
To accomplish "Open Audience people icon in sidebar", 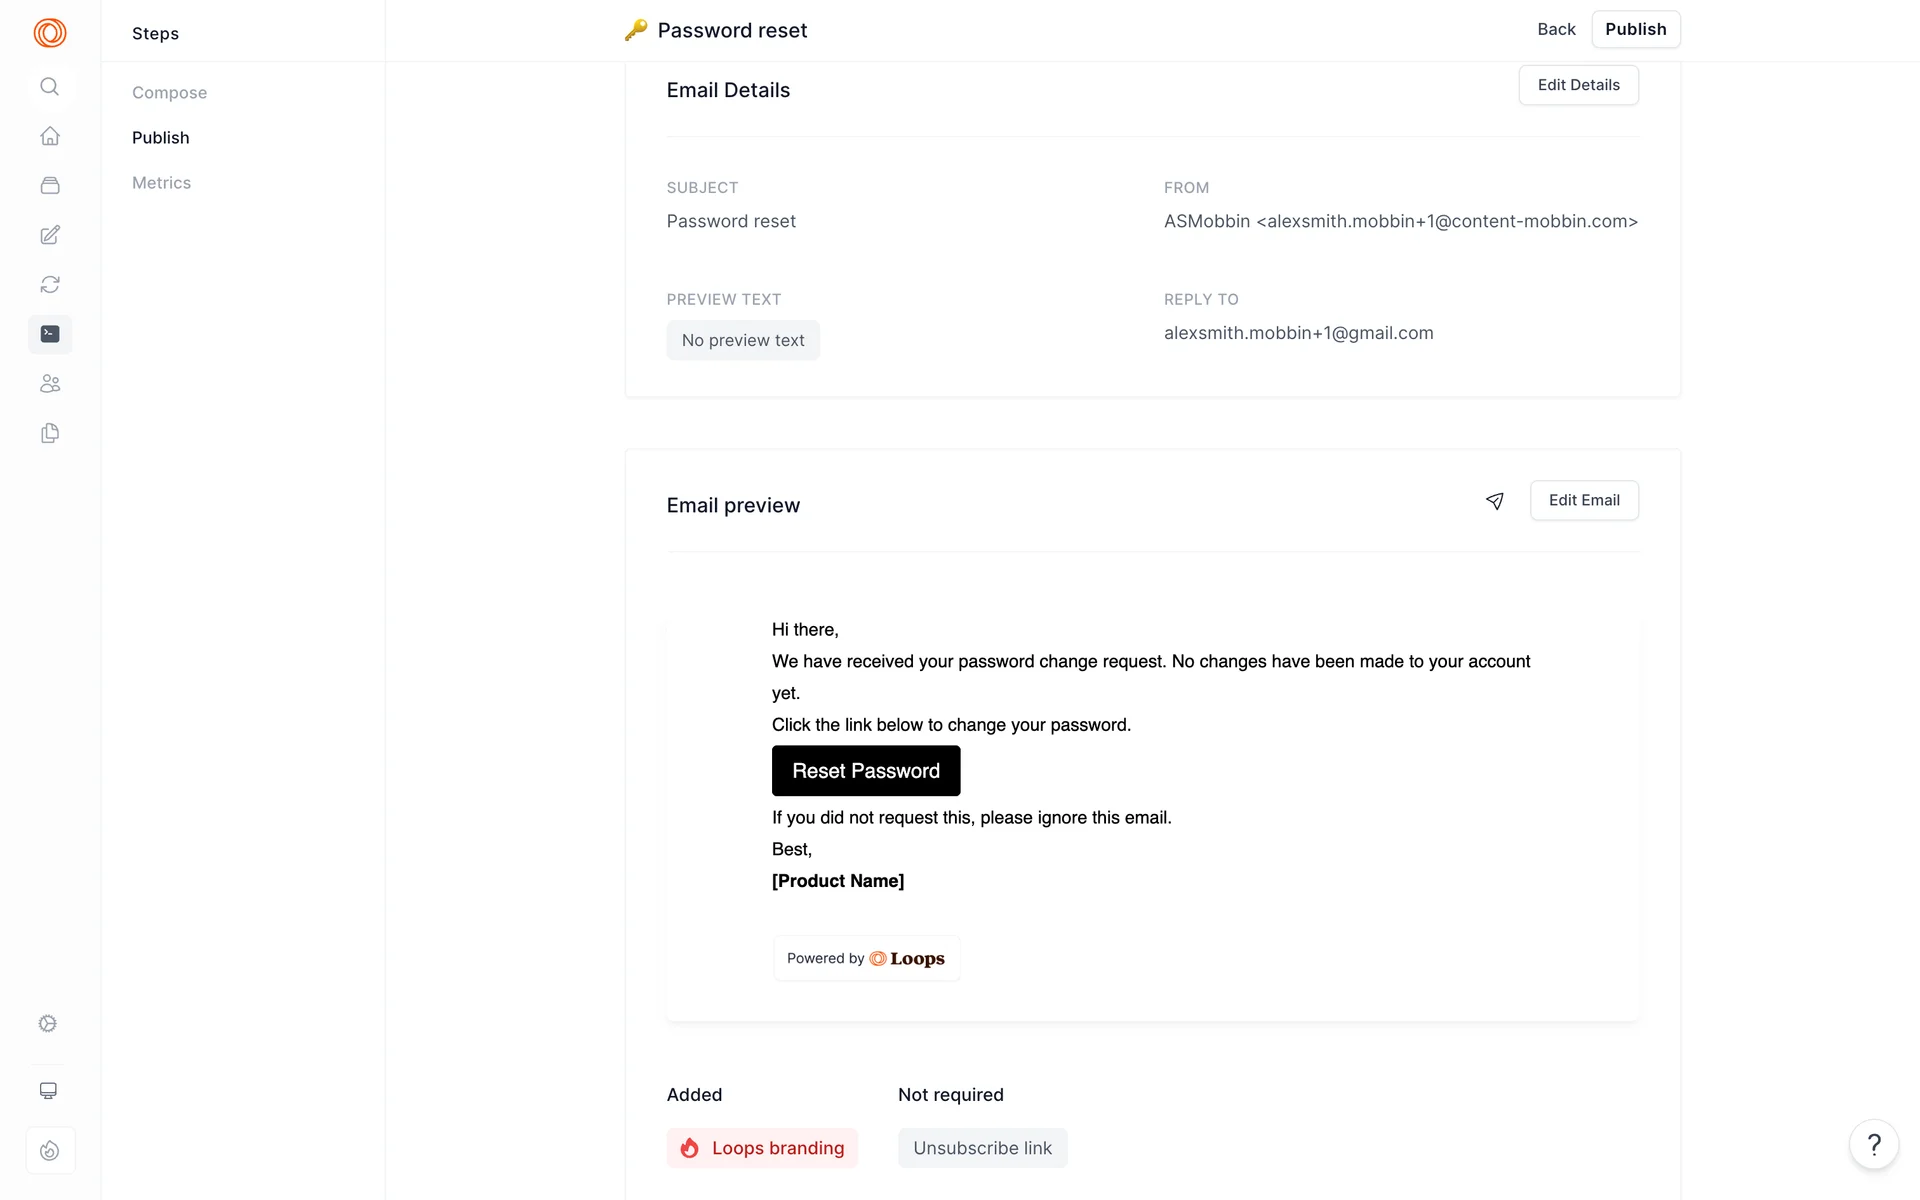I will pyautogui.click(x=50, y=384).
